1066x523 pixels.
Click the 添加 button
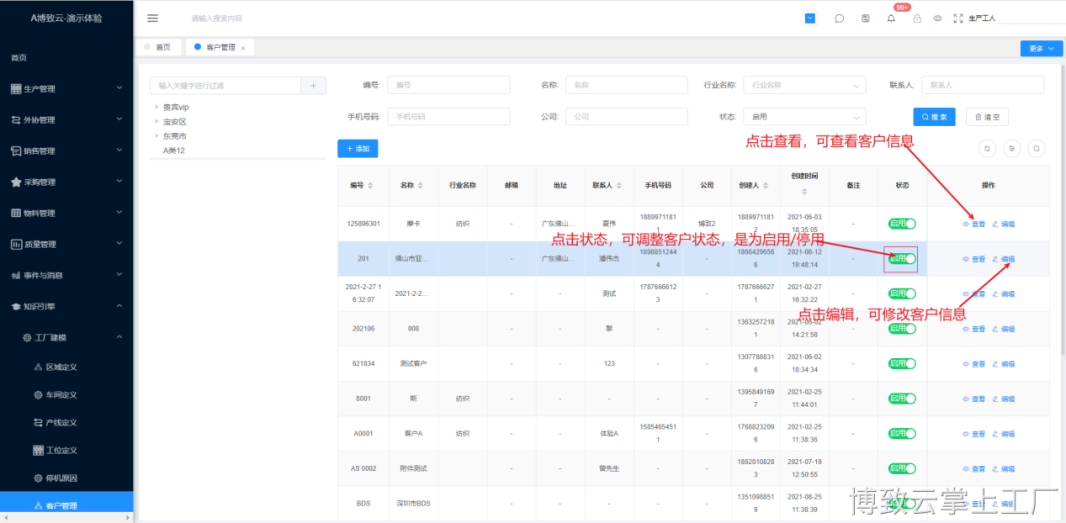point(358,148)
